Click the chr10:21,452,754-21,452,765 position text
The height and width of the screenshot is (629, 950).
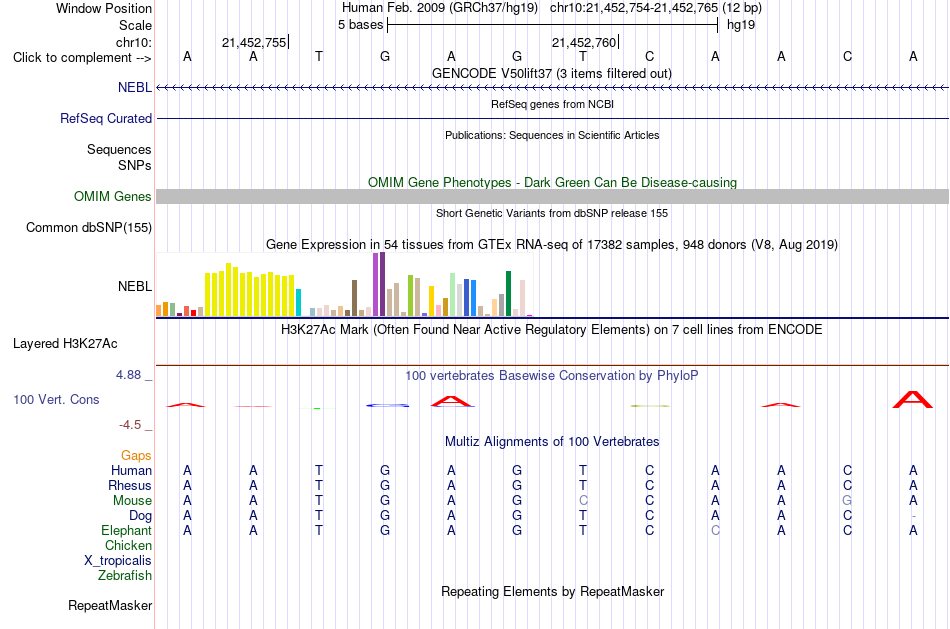coord(634,8)
